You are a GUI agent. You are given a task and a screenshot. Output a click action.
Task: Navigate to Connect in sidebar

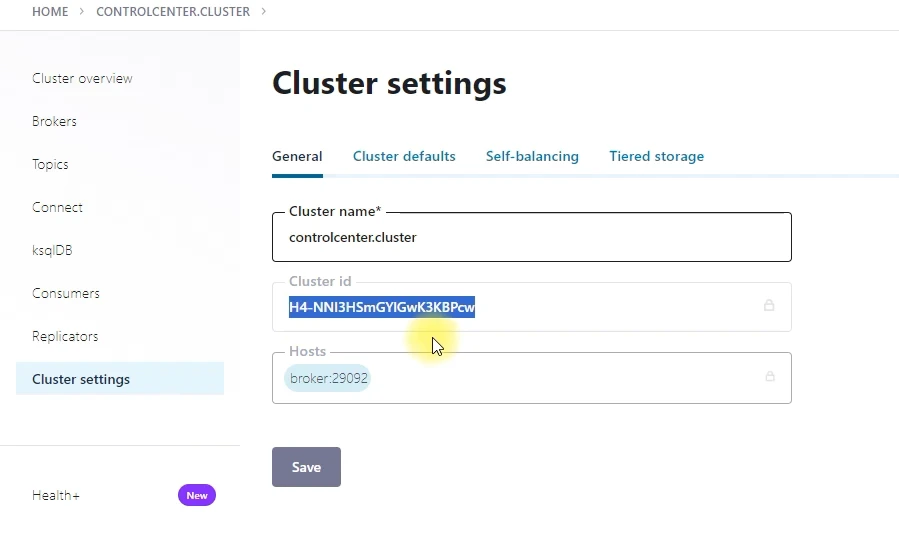coord(57,208)
